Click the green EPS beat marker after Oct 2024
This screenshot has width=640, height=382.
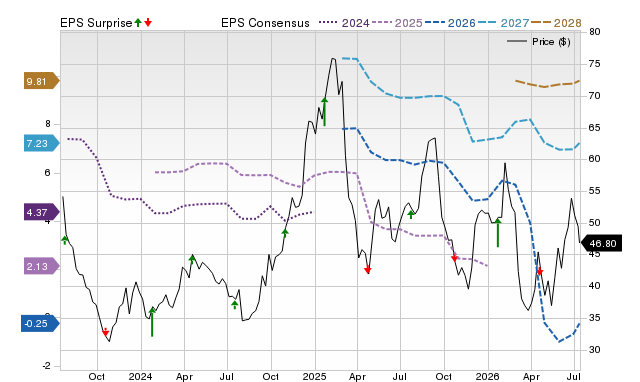click(x=285, y=233)
